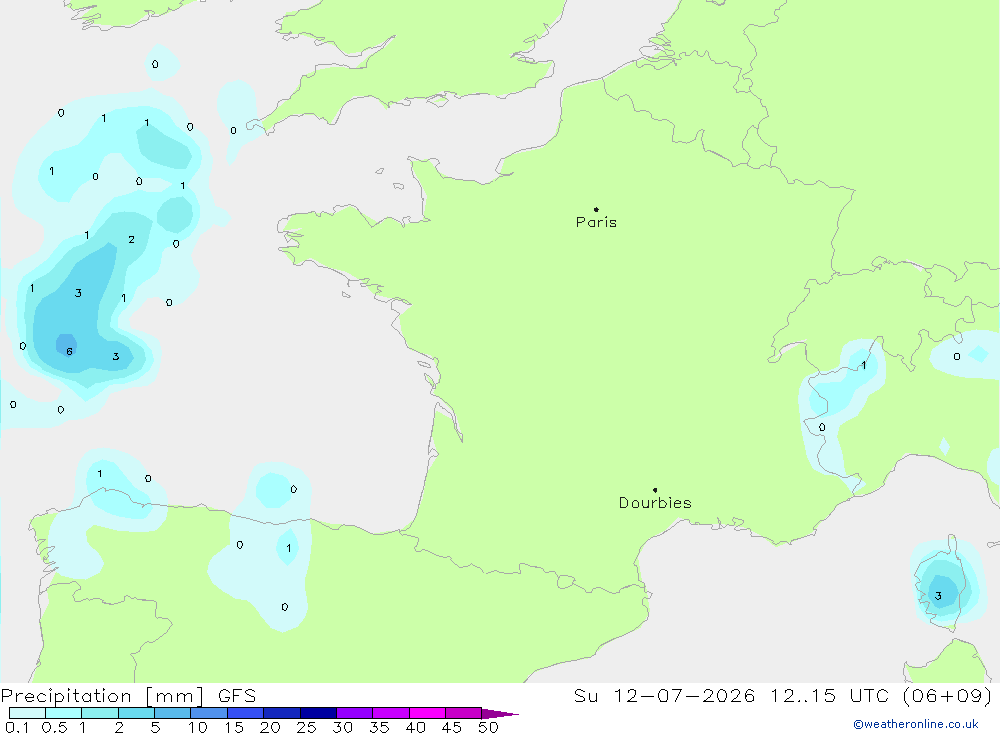Click the legend label '0.1'
This screenshot has width=1000, height=733.
point(17,727)
